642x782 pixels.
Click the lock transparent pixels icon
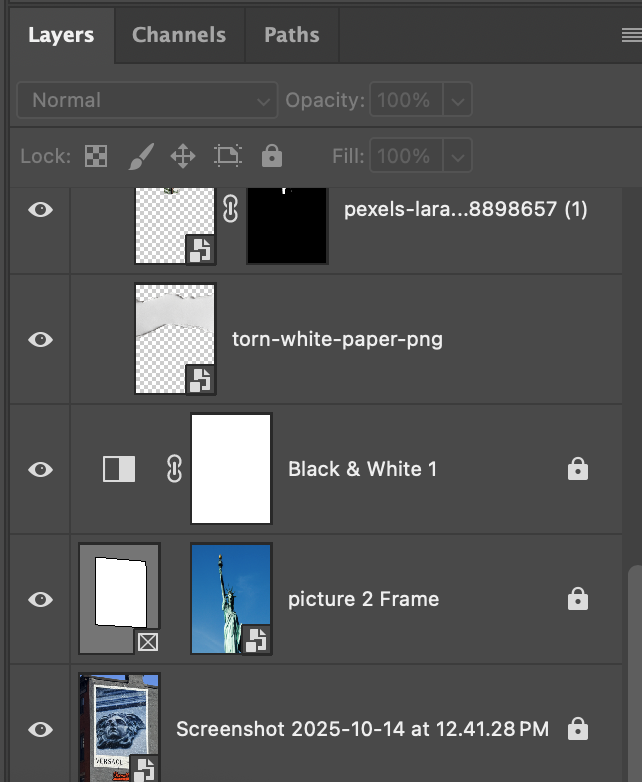tap(95, 156)
